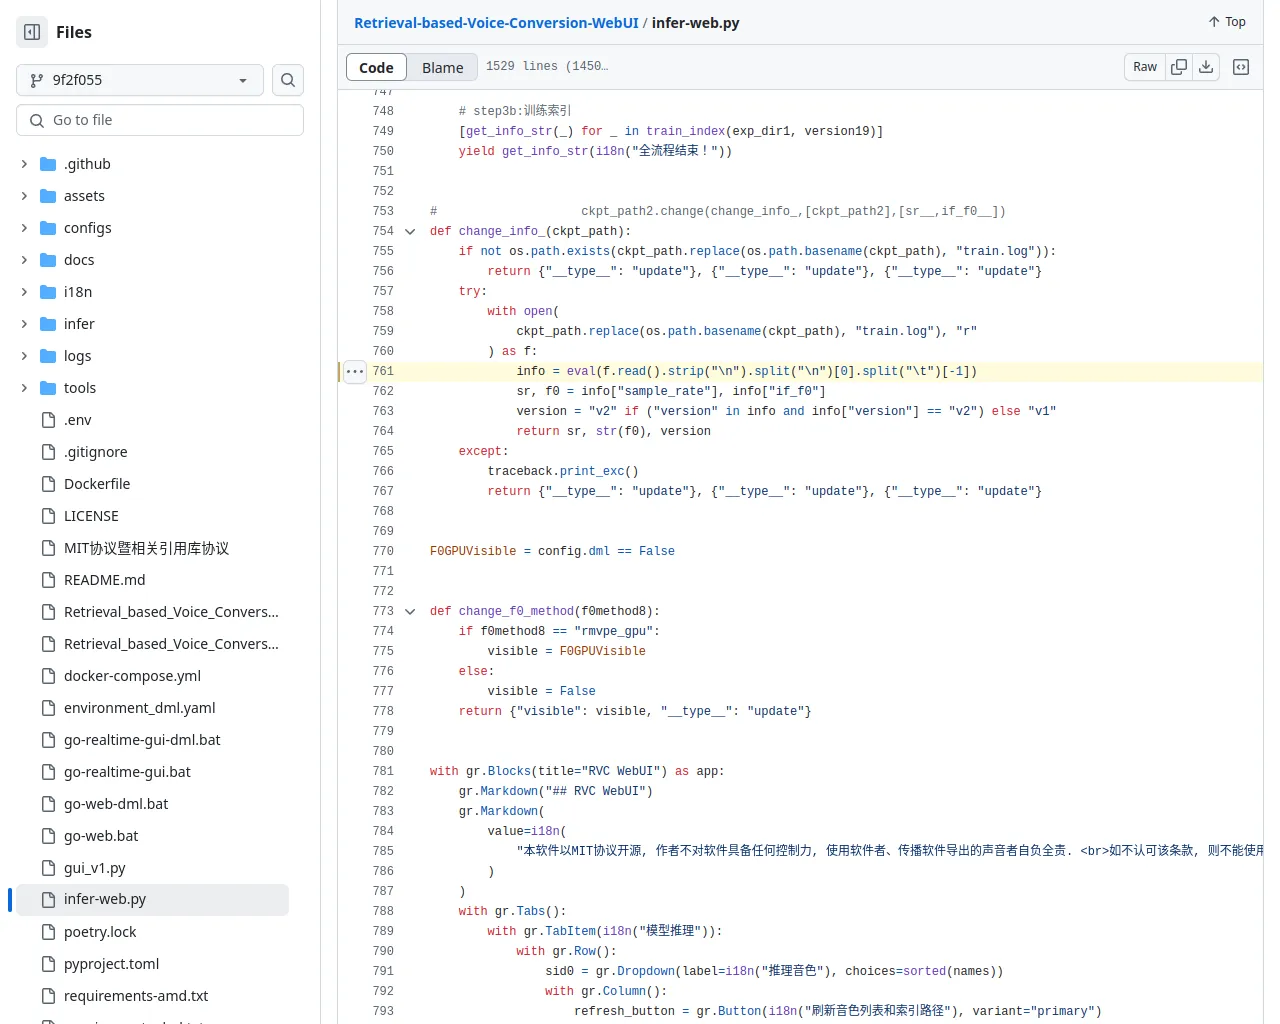Open pyproject.toml file
Screen dimensions: 1280x1024
(x=112, y=964)
